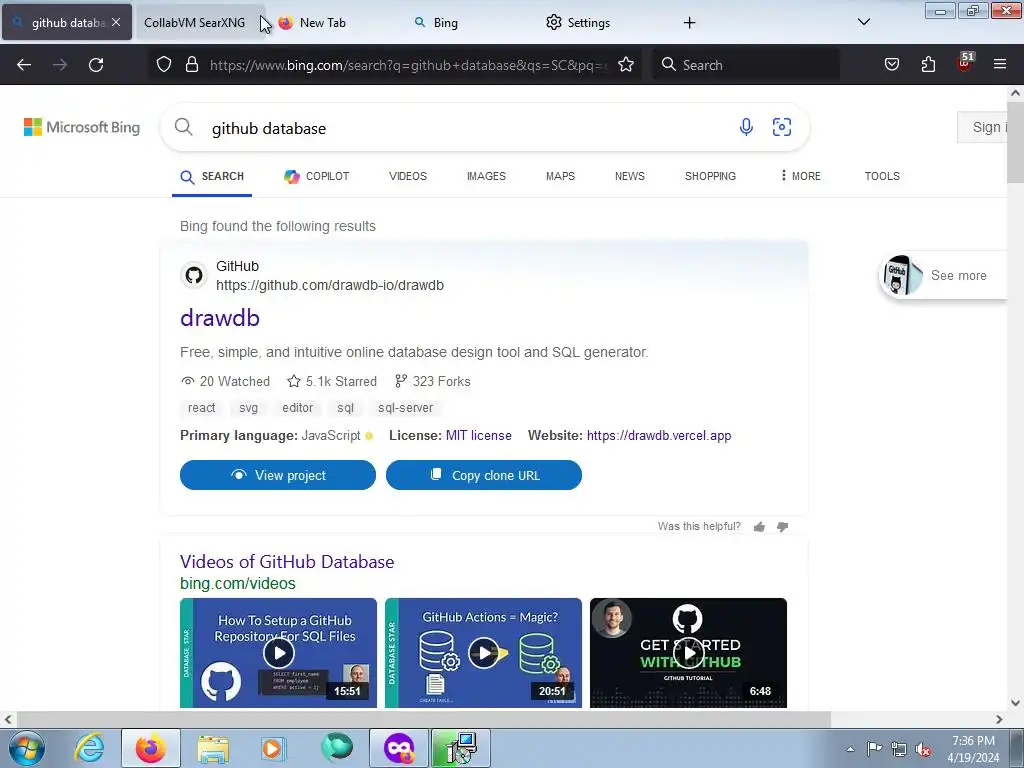Open the MIT license link
1024x768 pixels.
click(x=479, y=436)
